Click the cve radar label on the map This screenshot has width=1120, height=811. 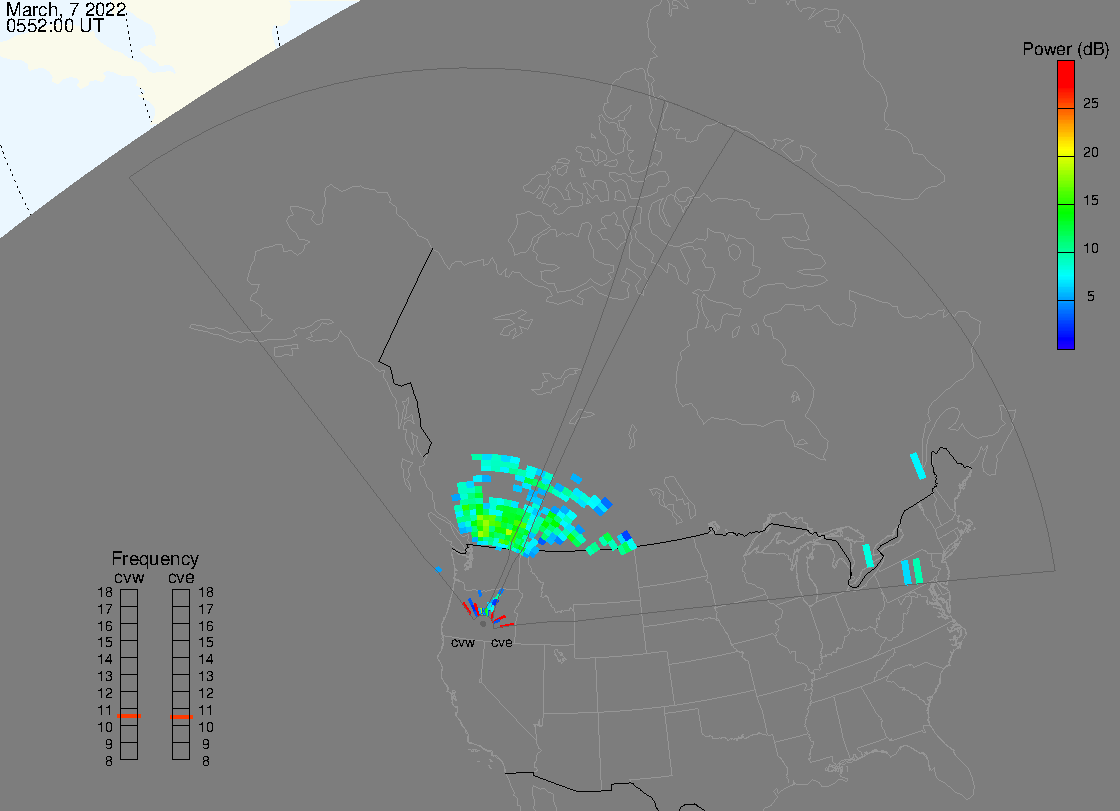501,642
